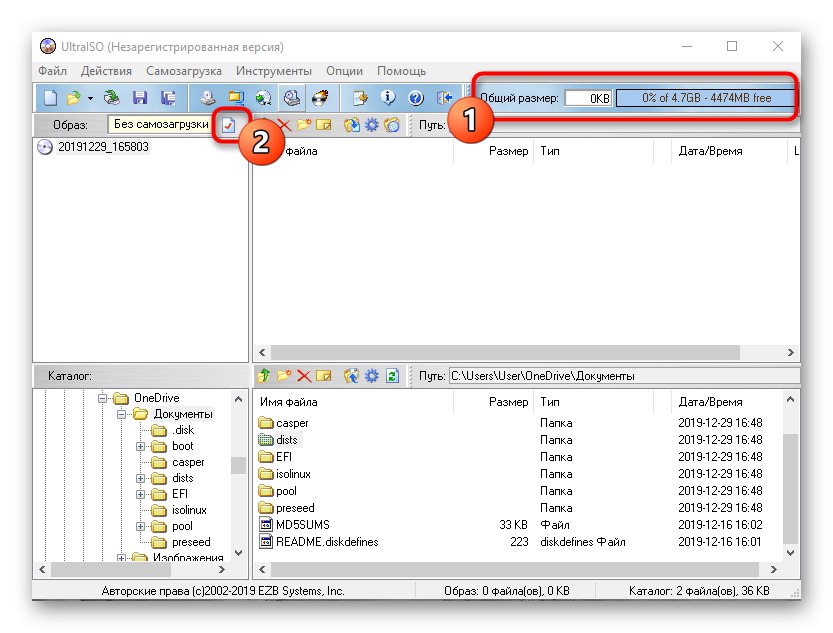Expand the pool folder in tree
The height and width of the screenshot is (633, 833).
(140, 527)
